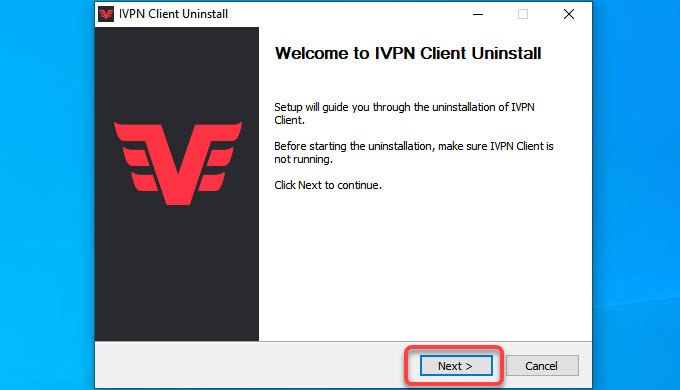This screenshot has width=680, height=390.
Task: Click the large red IVPN logo
Action: pos(178,163)
